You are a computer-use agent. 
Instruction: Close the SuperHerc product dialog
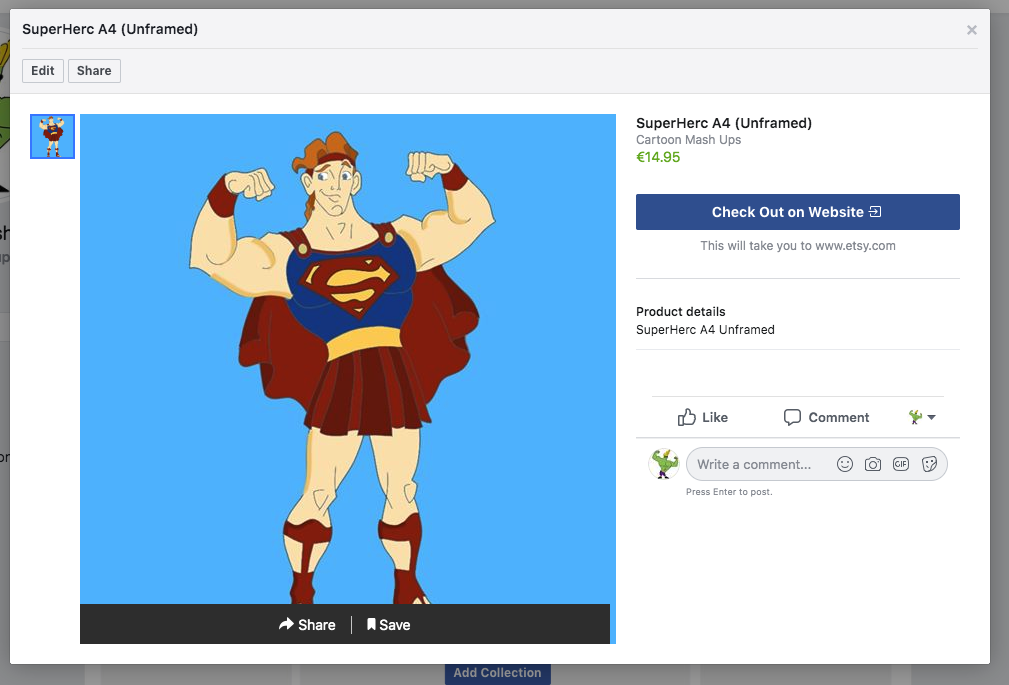972,30
